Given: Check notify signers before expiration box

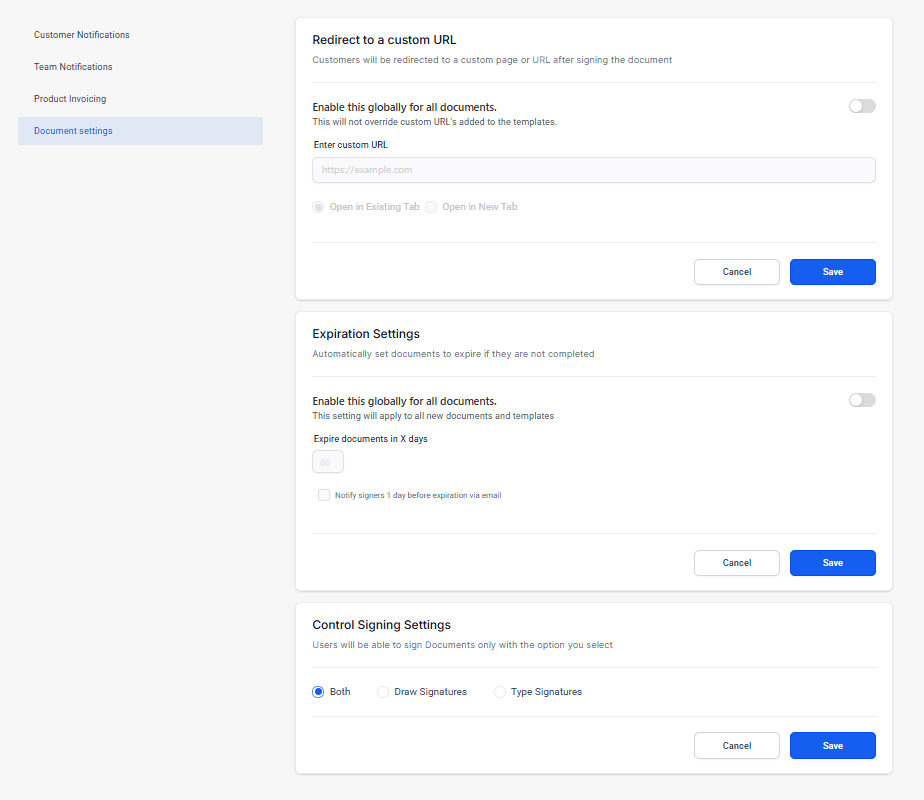Looking at the screenshot, I should [x=324, y=495].
